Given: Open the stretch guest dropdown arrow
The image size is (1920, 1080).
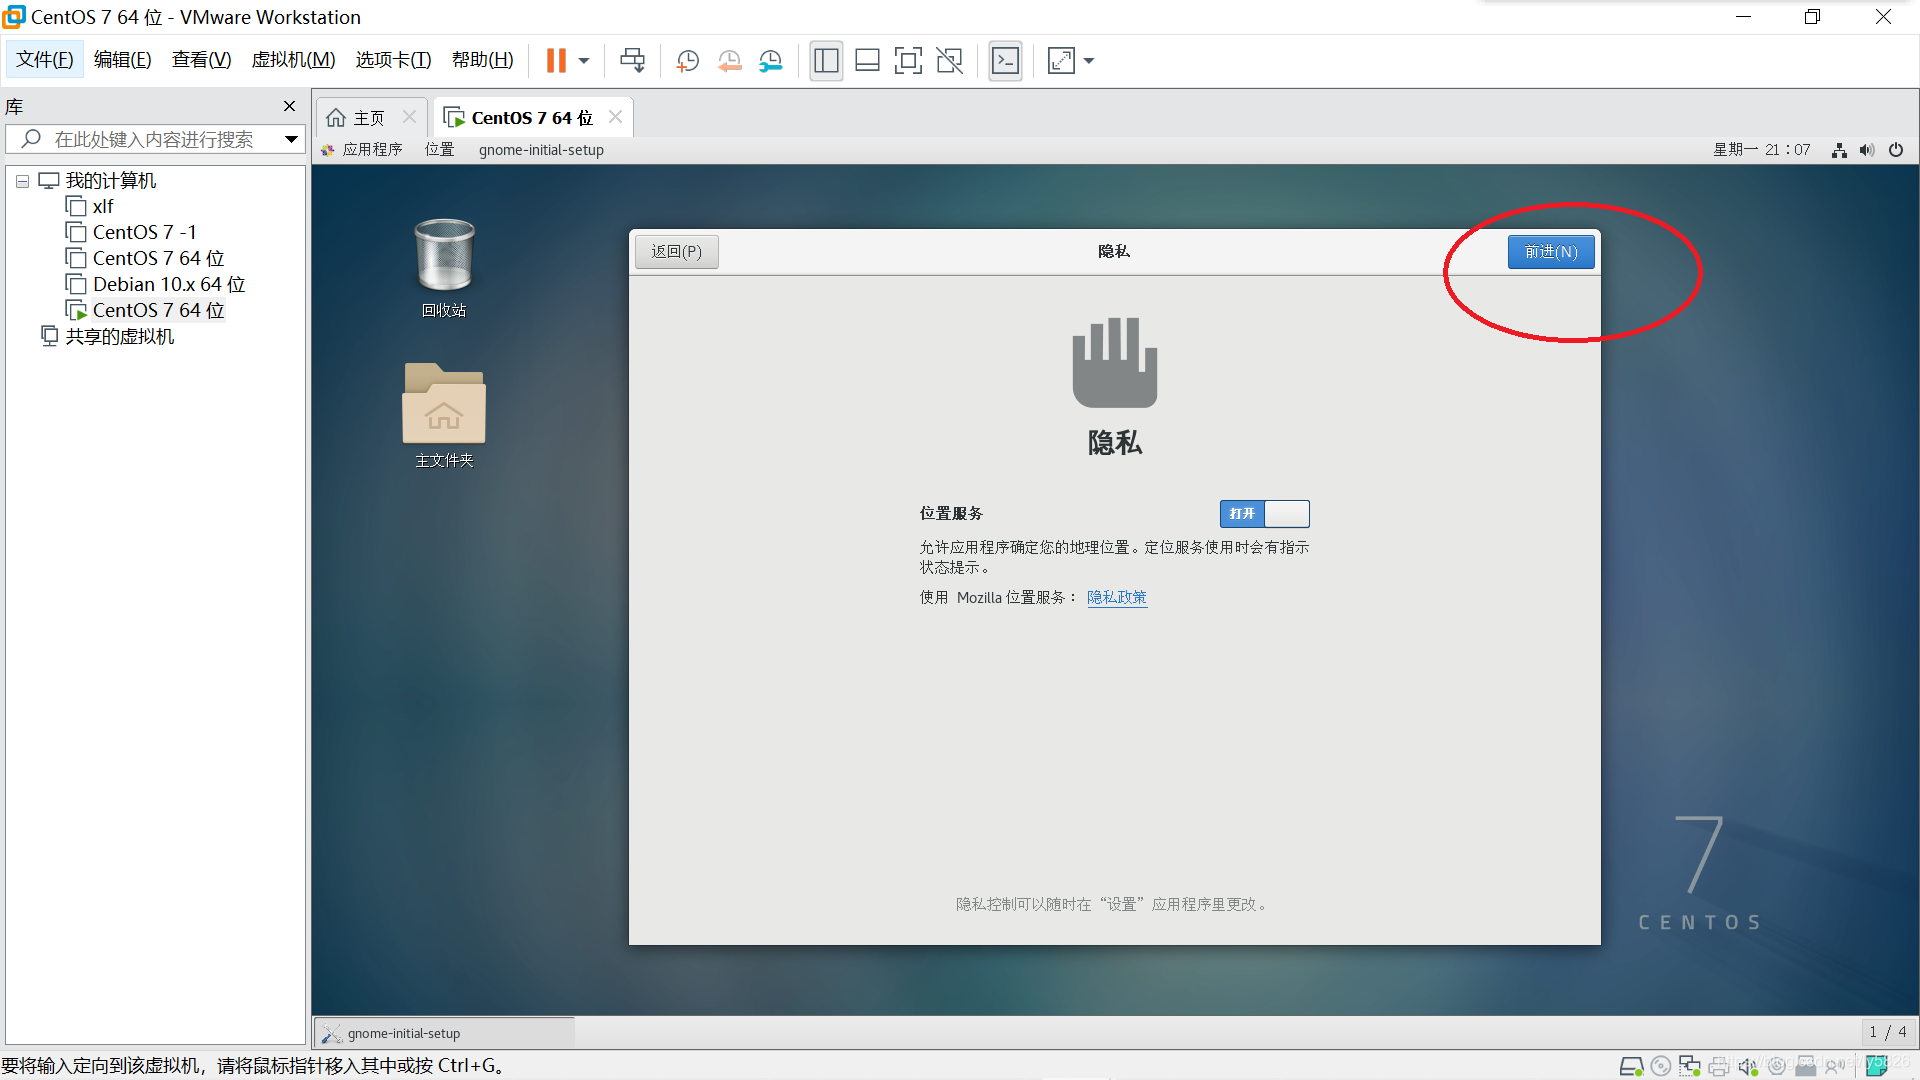Looking at the screenshot, I should pyautogui.click(x=1089, y=61).
